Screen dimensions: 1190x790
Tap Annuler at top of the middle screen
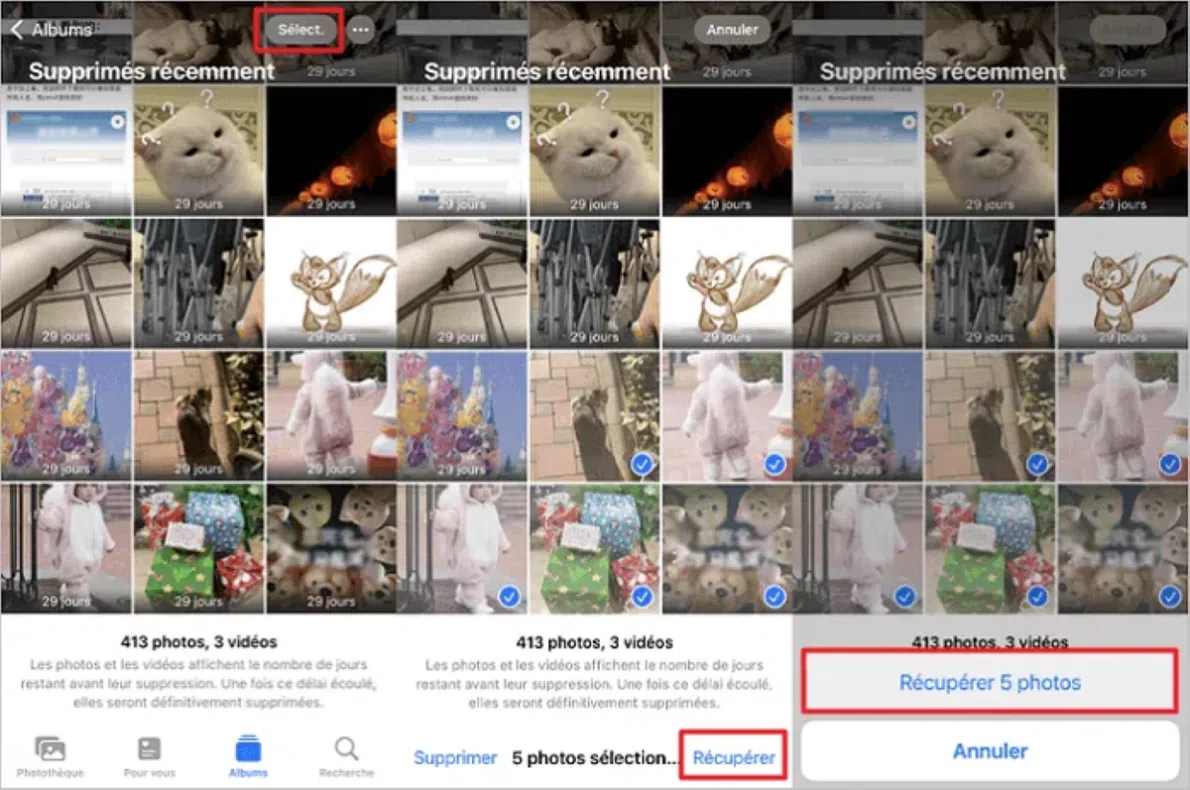pos(732,30)
